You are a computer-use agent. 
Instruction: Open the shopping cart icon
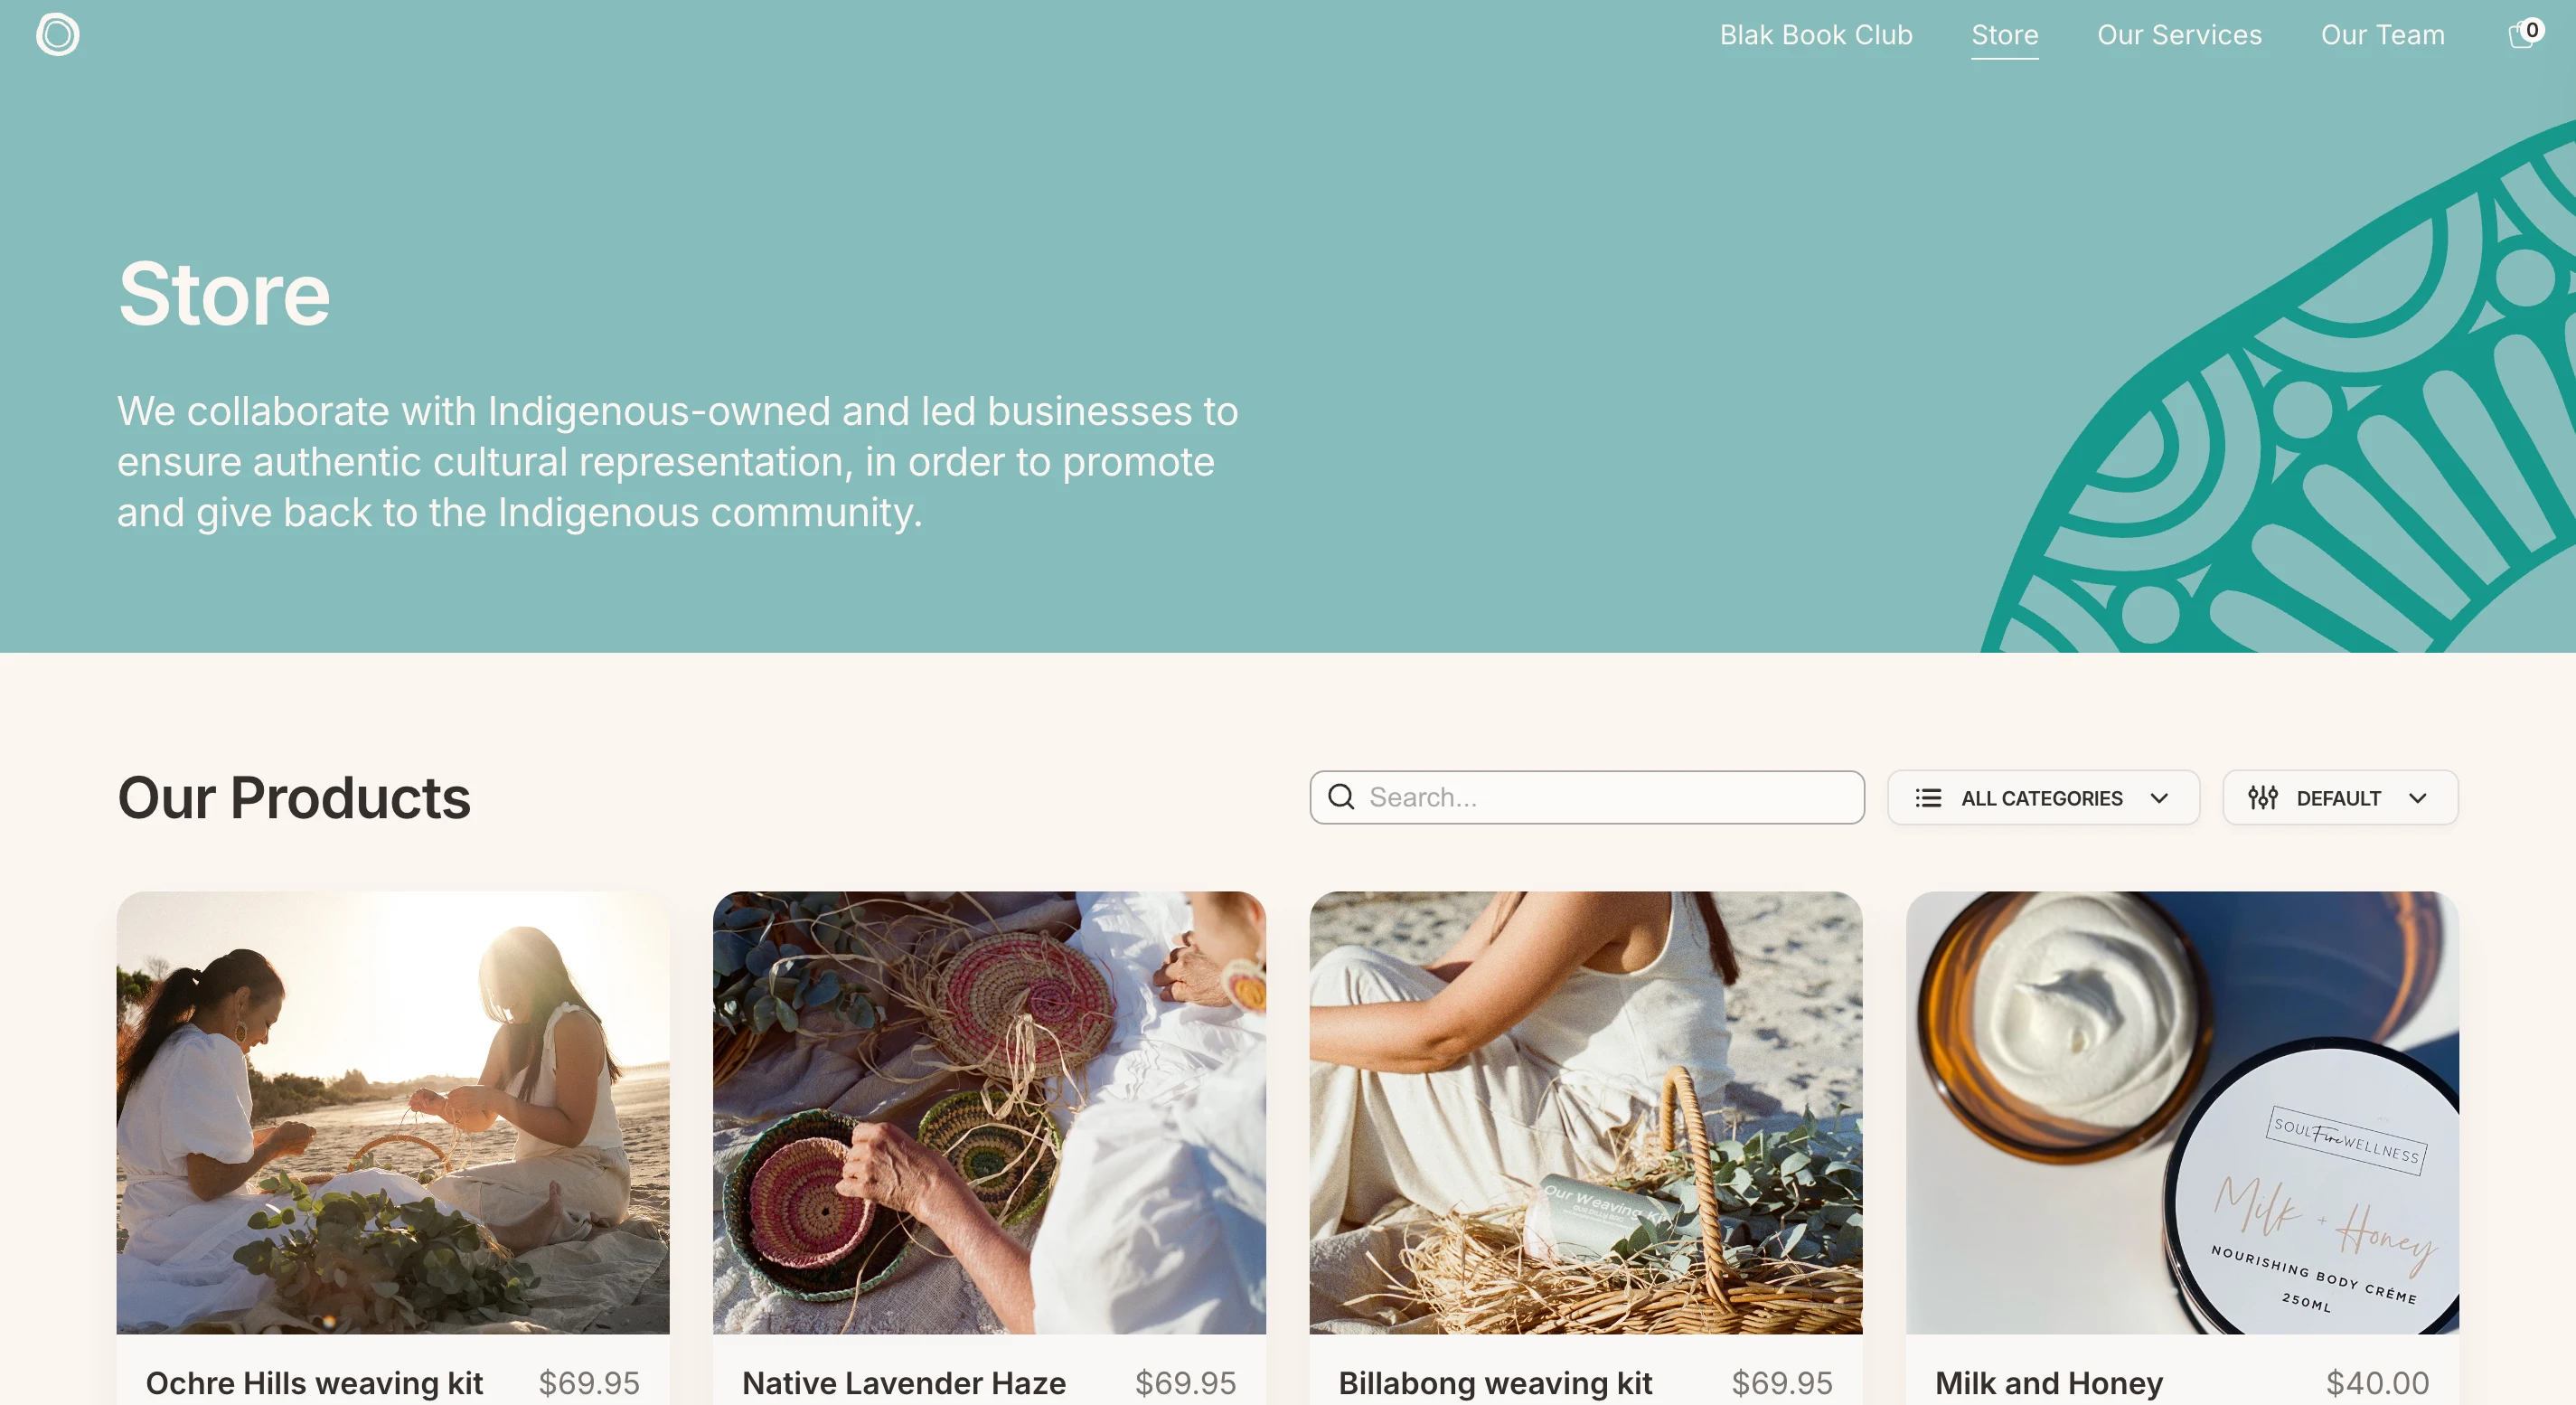pos(2523,35)
